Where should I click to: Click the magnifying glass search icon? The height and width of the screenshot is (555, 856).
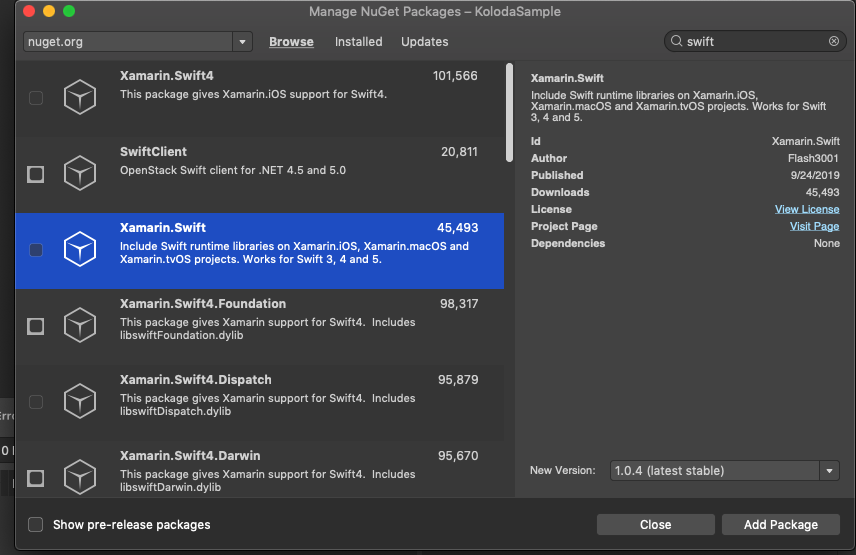[676, 42]
